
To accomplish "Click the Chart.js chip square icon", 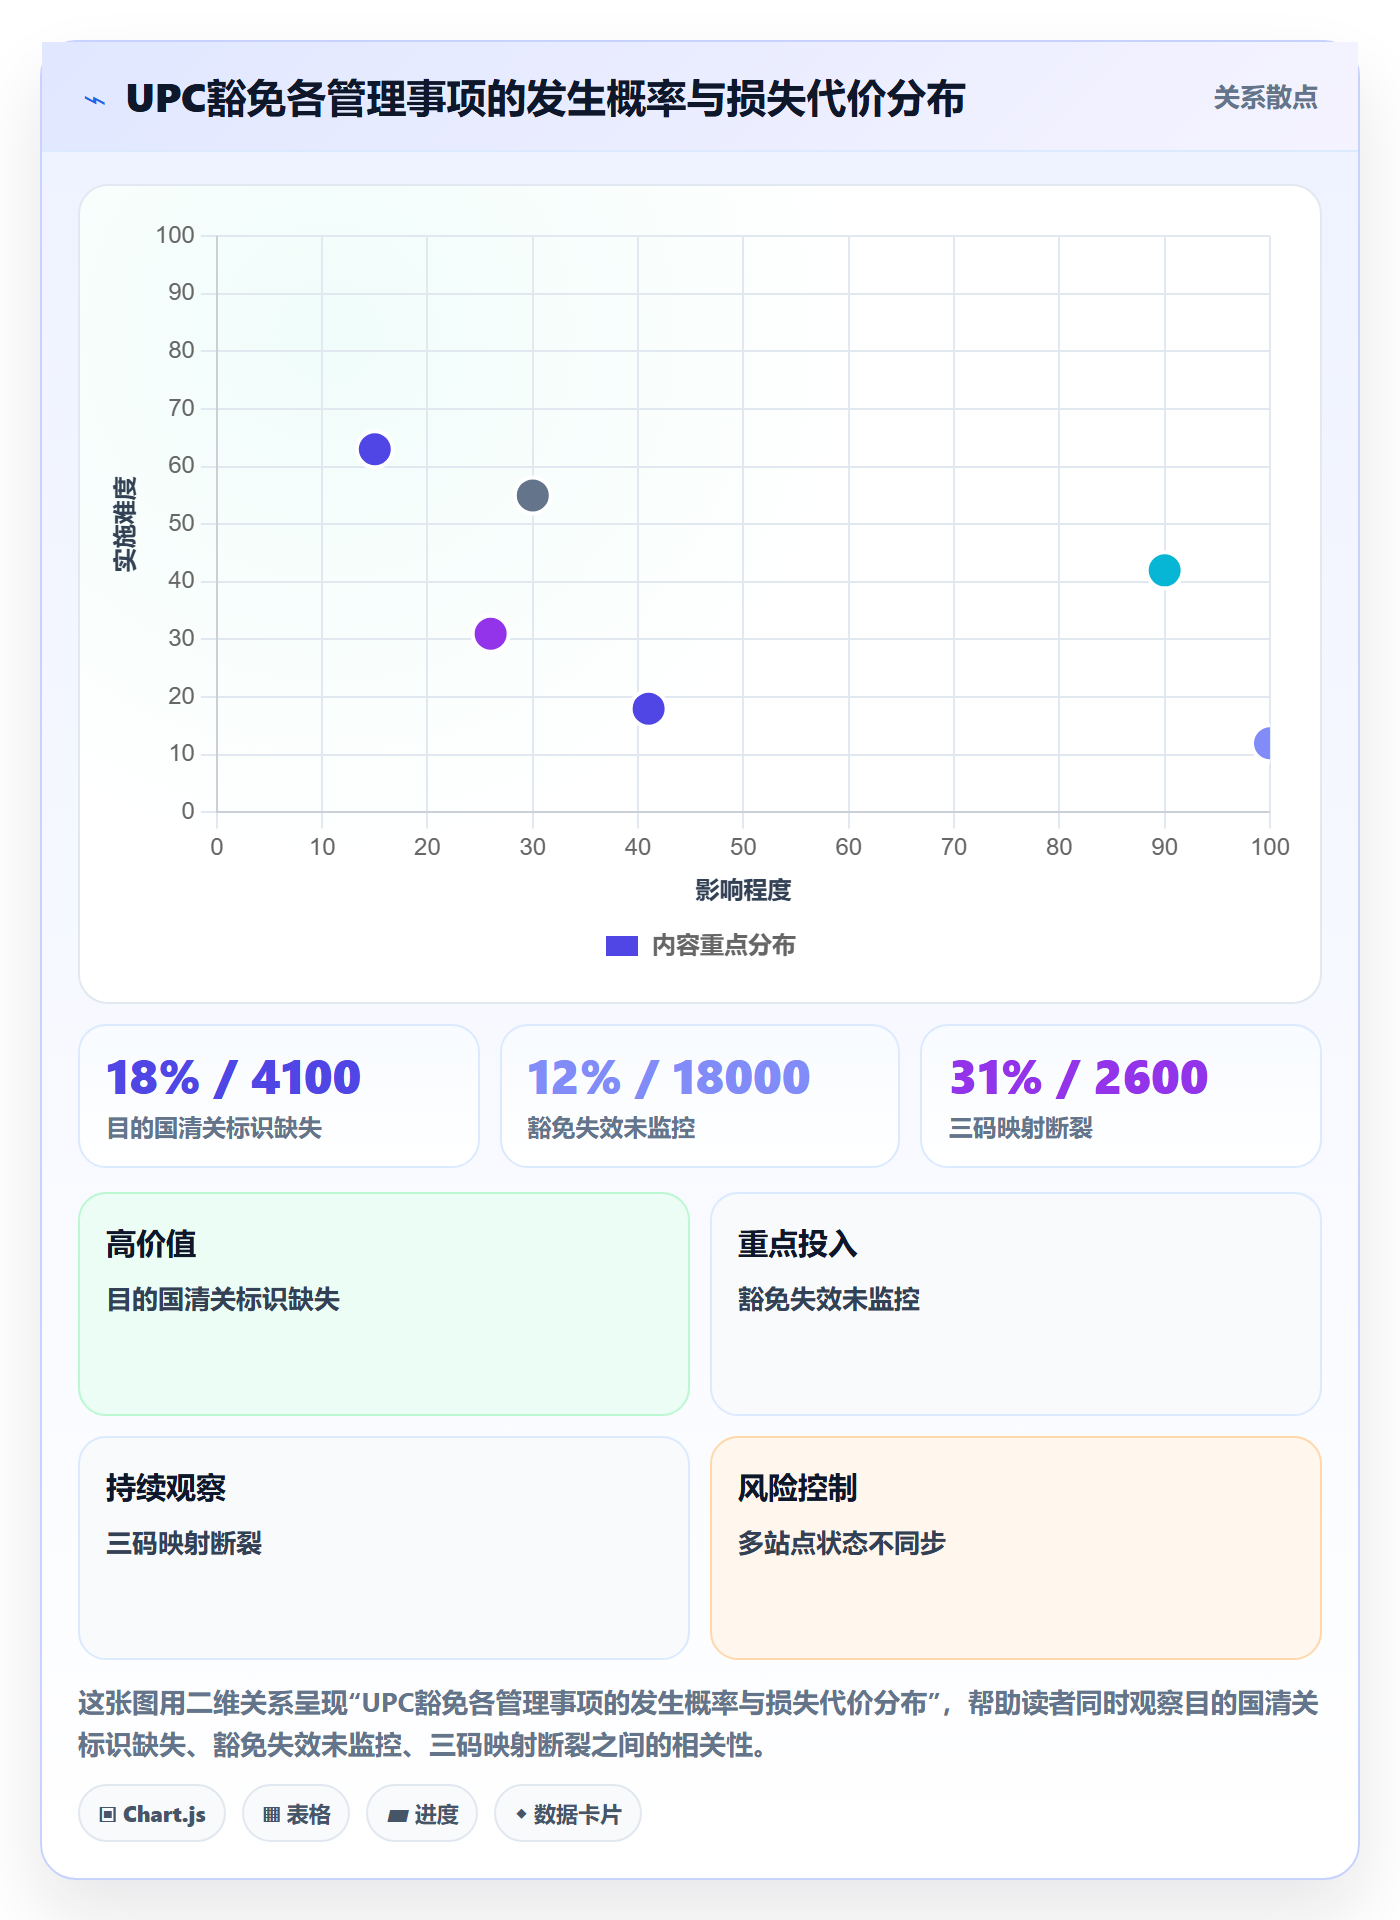I will (108, 1815).
